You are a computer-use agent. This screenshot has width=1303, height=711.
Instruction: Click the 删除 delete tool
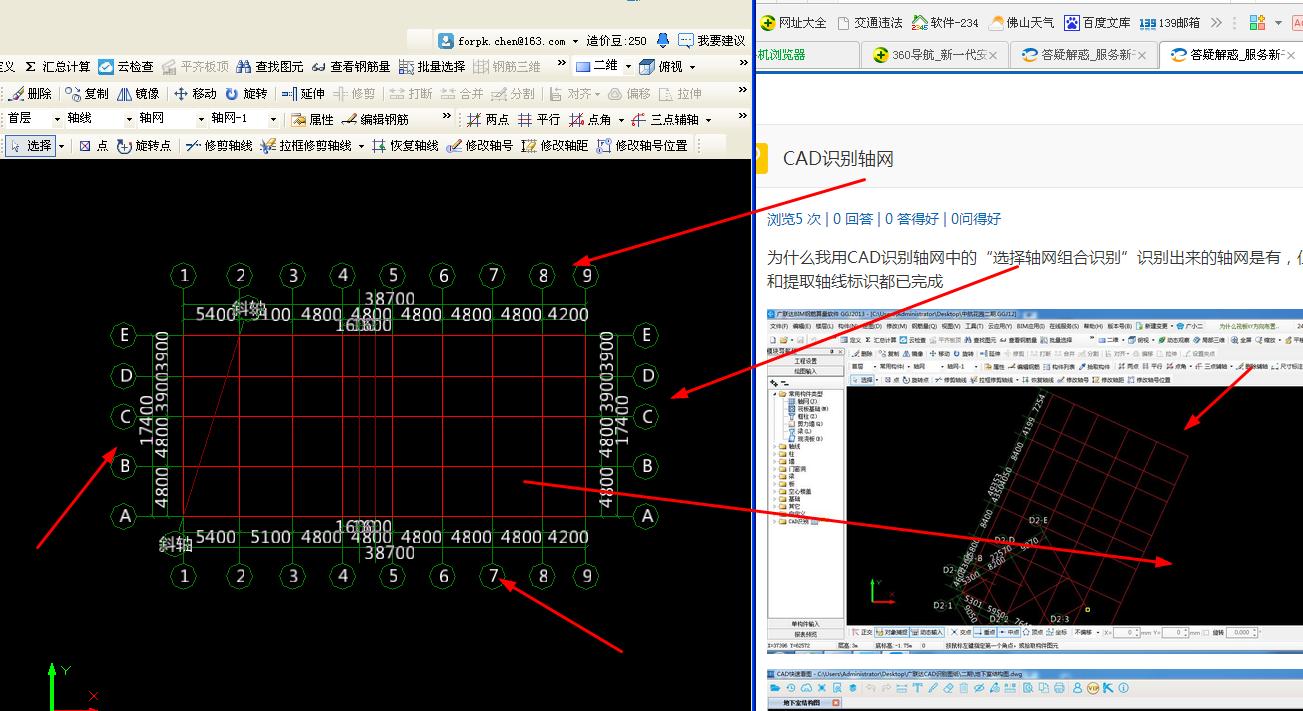tap(30, 93)
